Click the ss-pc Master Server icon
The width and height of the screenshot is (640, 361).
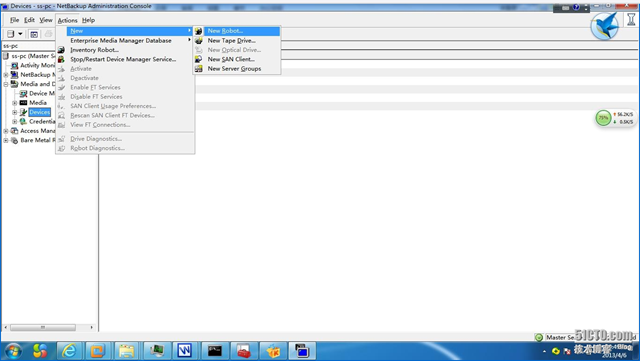6,56
